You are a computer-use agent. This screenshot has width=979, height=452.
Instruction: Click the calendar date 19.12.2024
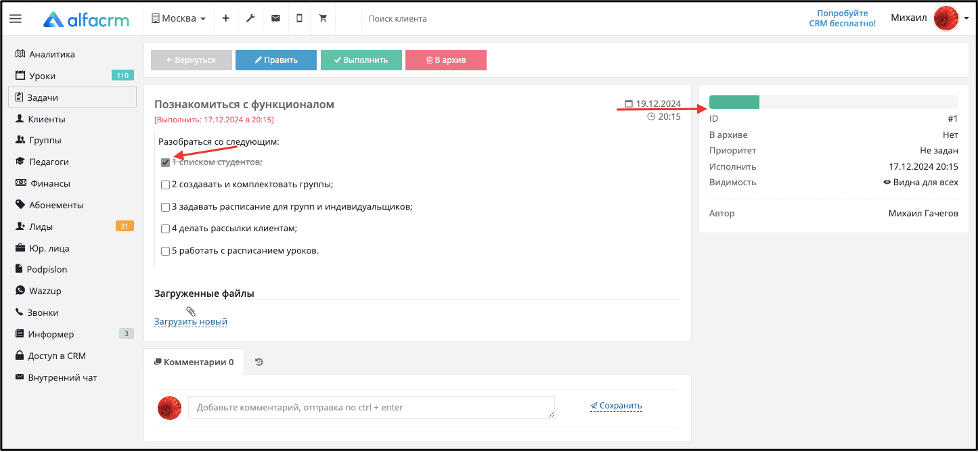click(653, 104)
